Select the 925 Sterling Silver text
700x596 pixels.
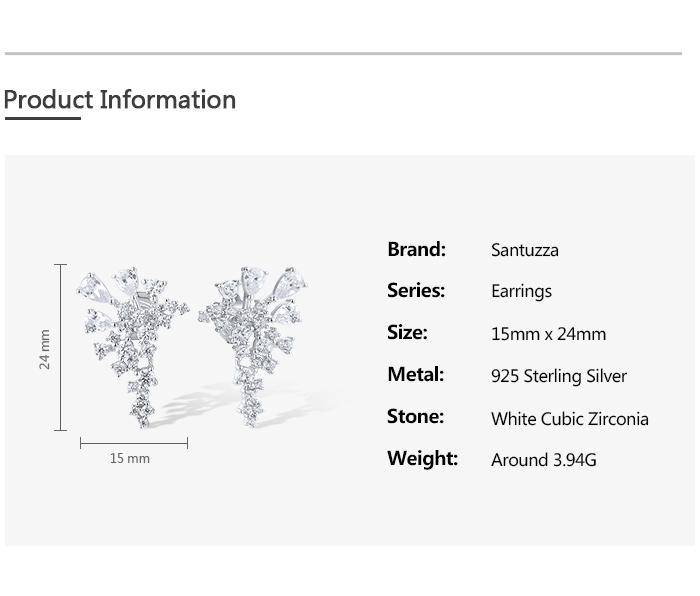click(x=559, y=376)
